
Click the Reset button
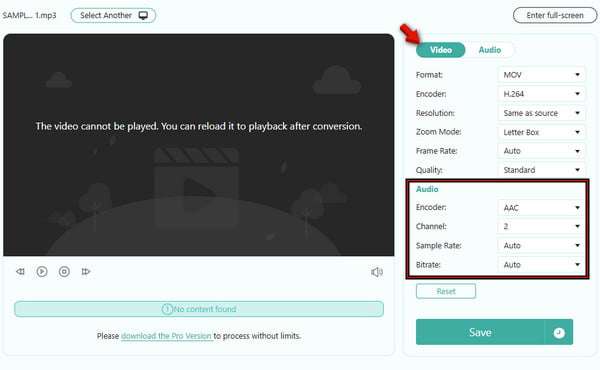[446, 291]
